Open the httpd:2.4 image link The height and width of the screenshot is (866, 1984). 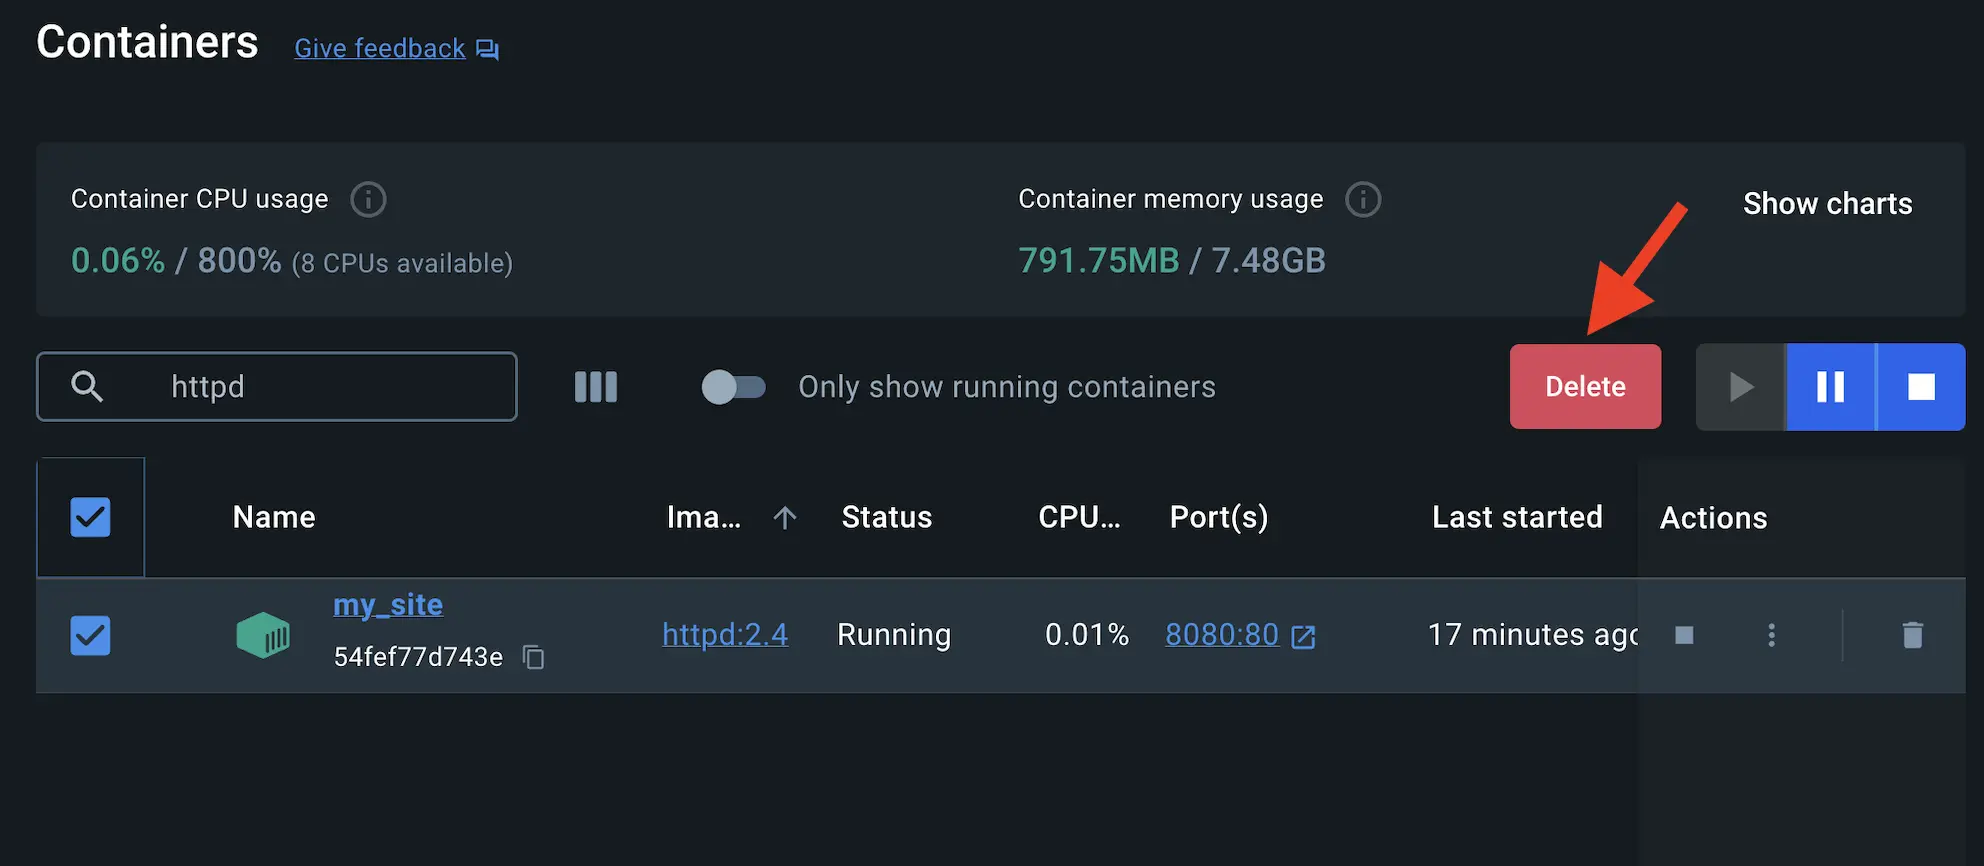click(x=724, y=634)
